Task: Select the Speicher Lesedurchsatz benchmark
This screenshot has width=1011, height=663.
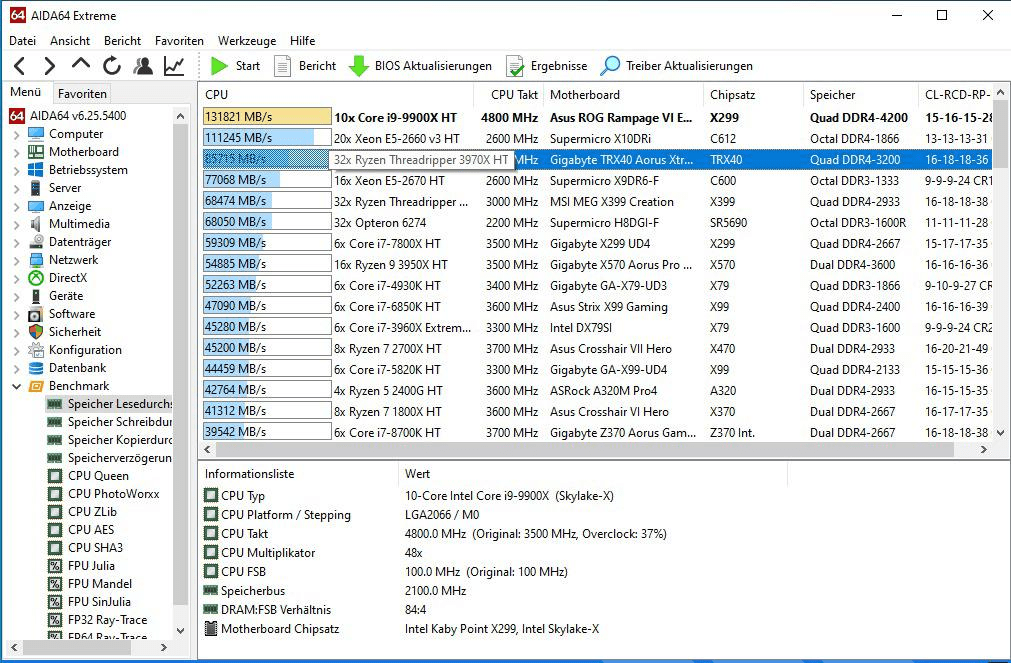Action: coord(110,404)
